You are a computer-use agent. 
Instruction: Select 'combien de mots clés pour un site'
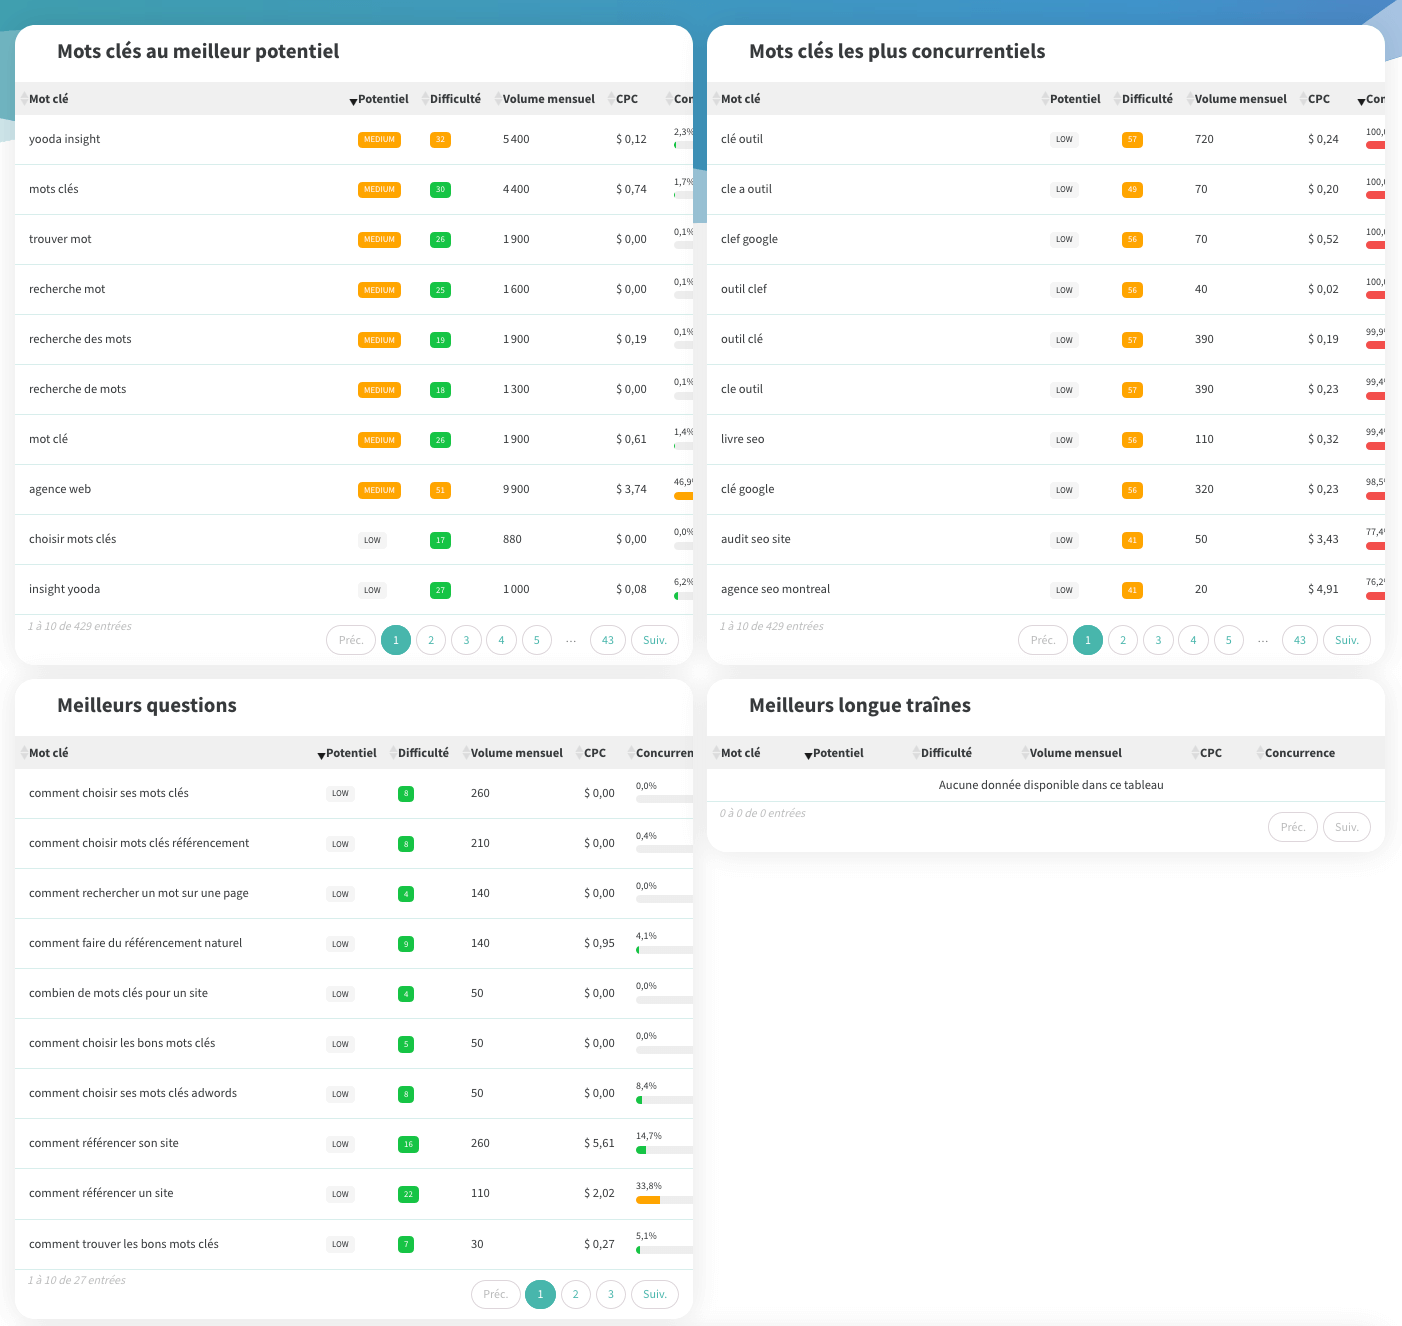click(x=118, y=993)
